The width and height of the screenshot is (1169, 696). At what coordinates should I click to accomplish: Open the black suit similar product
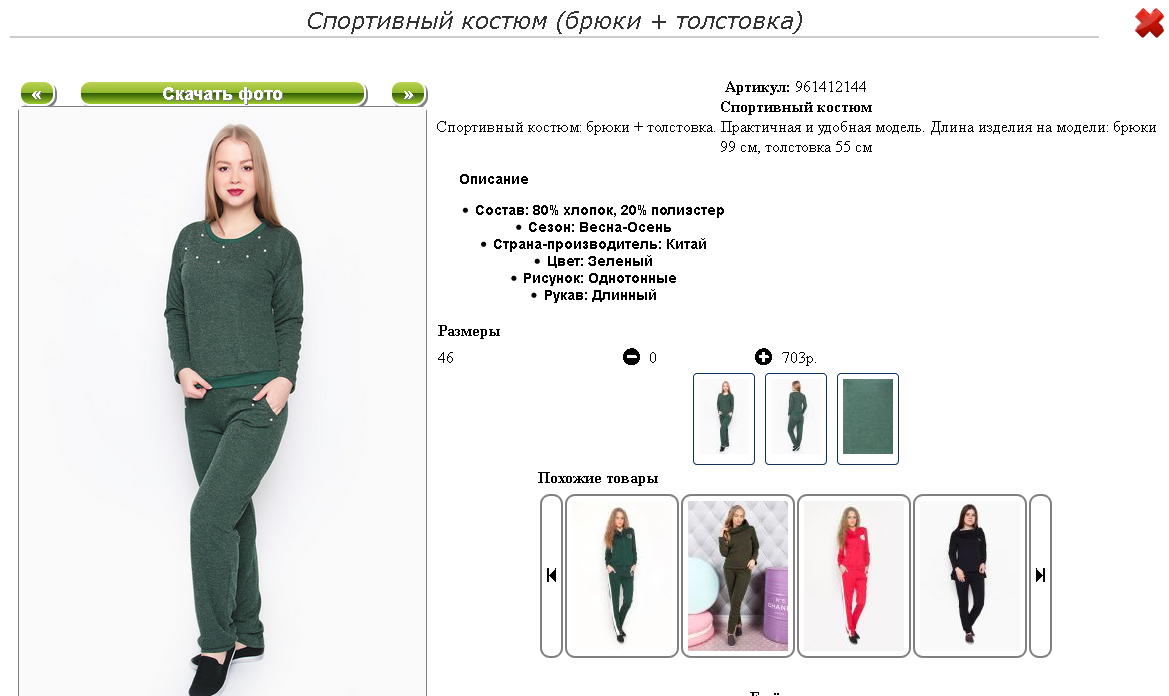point(970,575)
